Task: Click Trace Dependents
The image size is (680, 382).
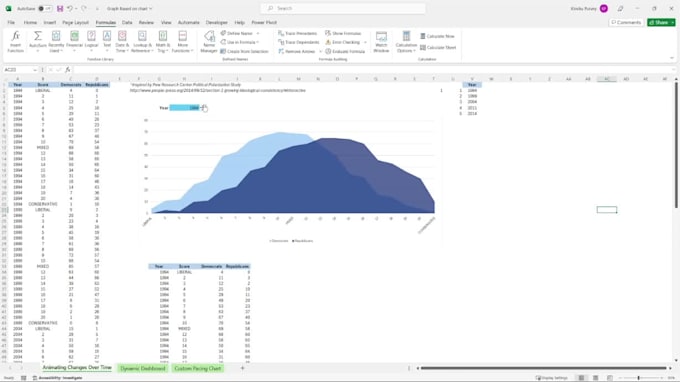Action: pyautogui.click(x=298, y=42)
